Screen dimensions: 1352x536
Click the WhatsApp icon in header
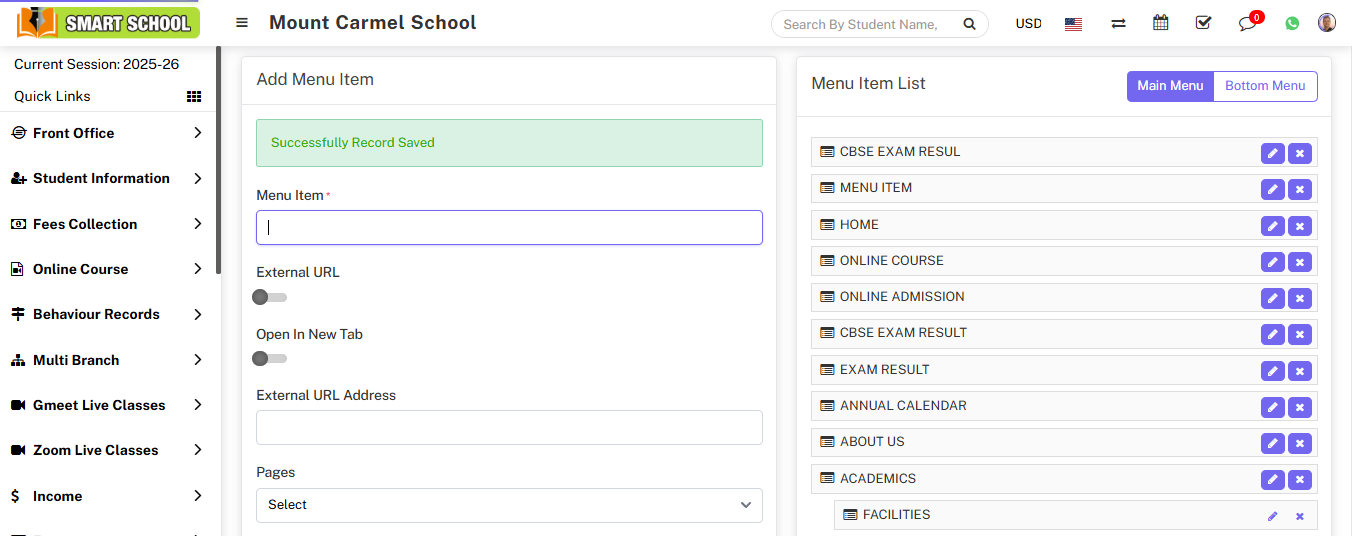tap(1292, 23)
